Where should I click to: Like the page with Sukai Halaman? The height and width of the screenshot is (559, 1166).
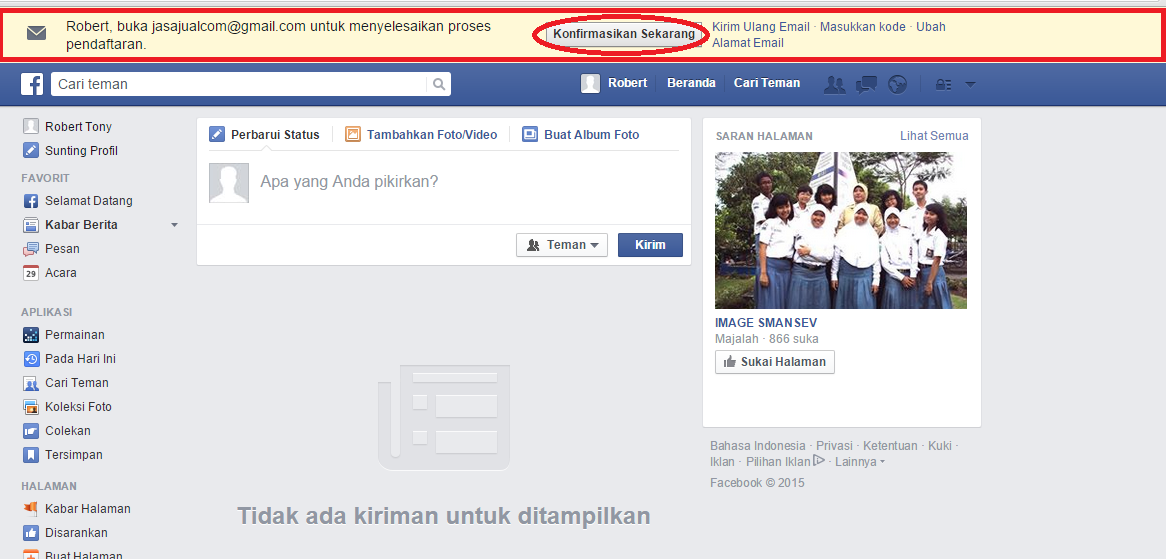point(774,362)
